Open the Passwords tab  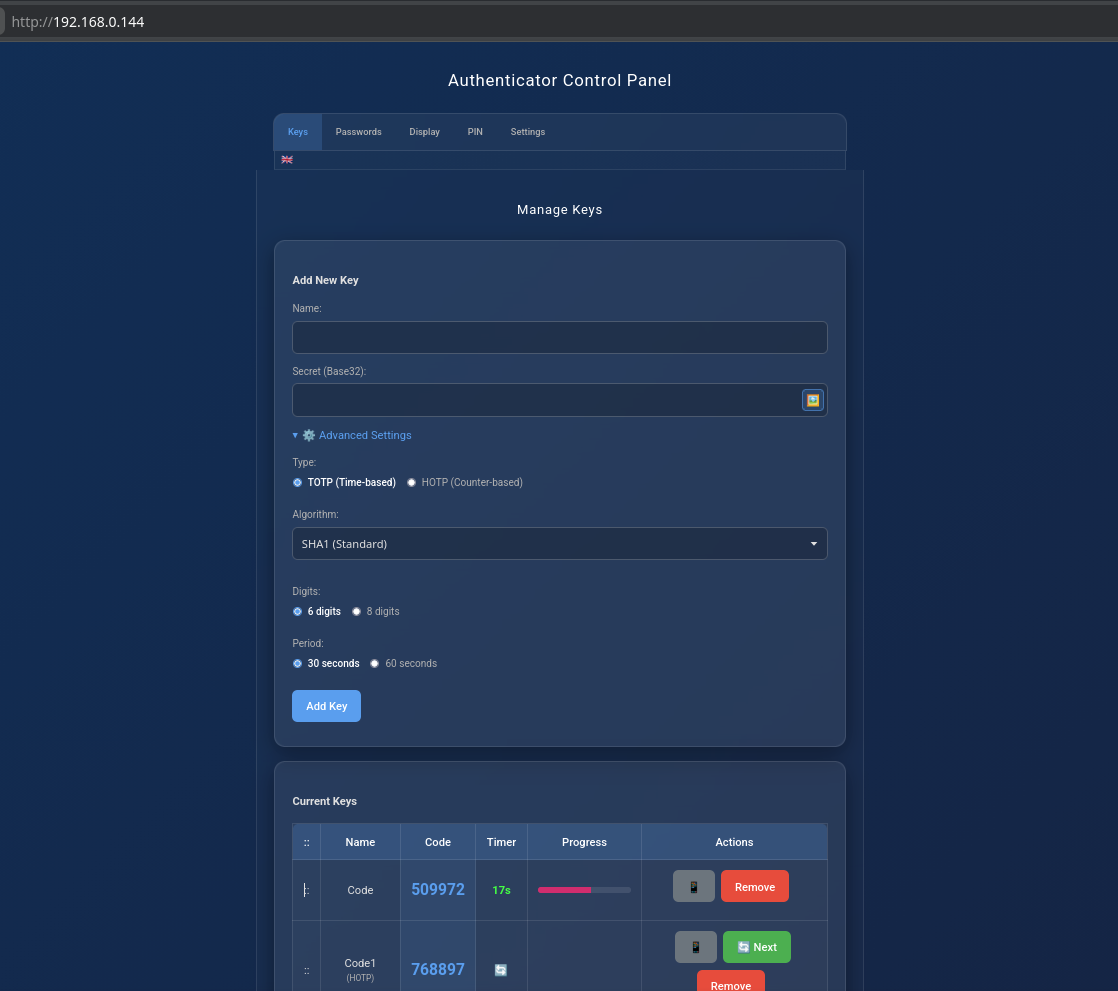tap(359, 132)
